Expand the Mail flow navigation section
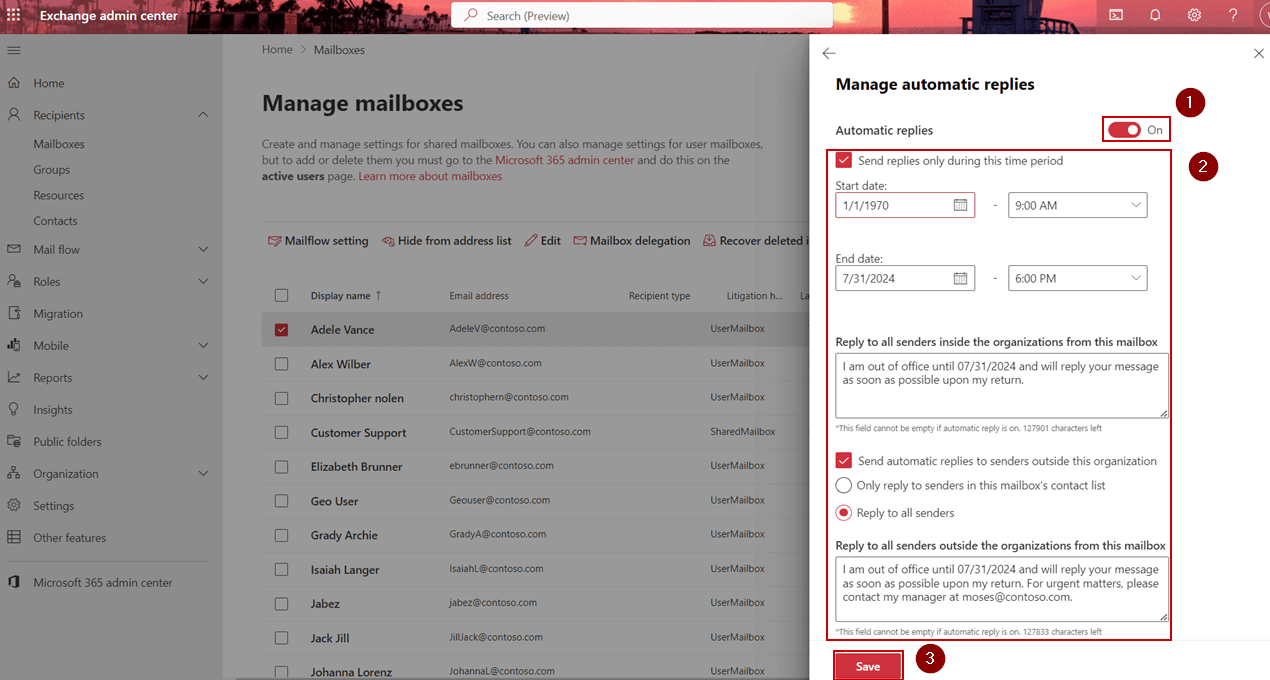 [x=57, y=249]
